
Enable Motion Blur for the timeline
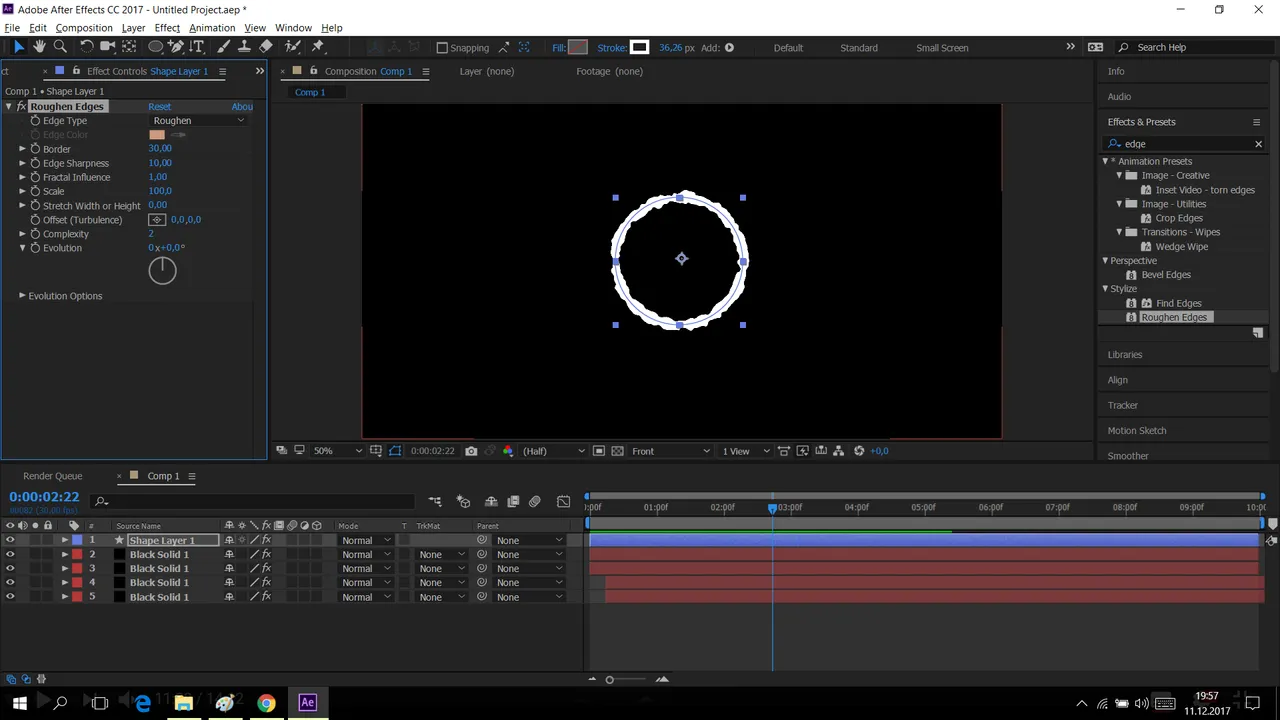(x=535, y=501)
